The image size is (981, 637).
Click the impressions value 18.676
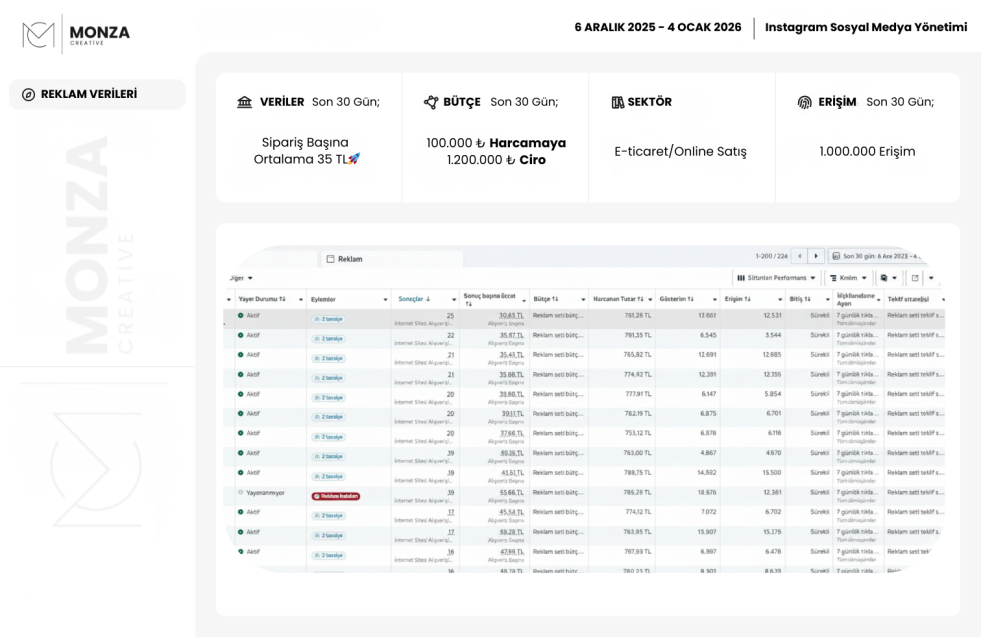click(x=706, y=492)
